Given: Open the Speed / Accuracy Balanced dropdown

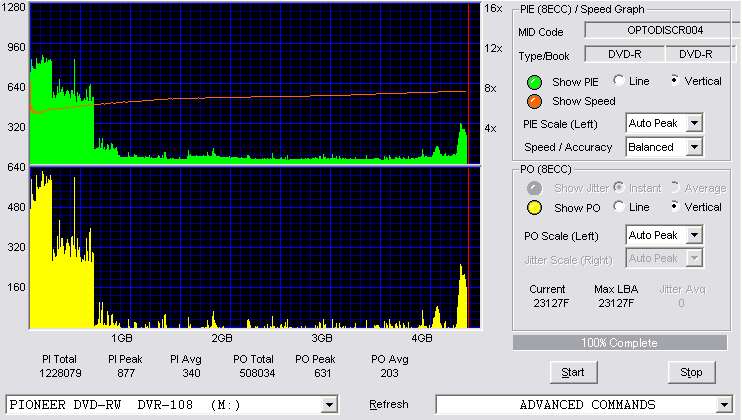Looking at the screenshot, I should pos(694,147).
